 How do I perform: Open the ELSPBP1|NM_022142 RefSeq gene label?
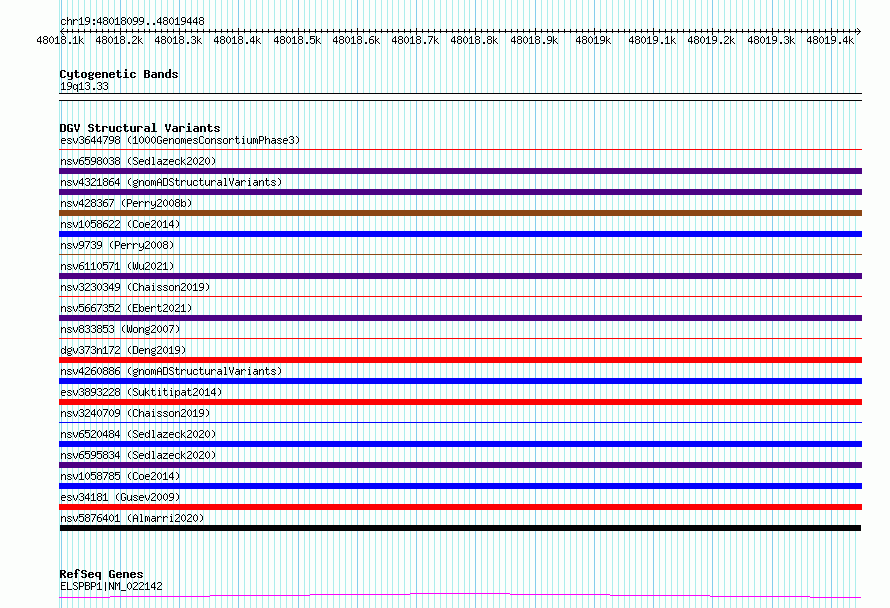click(x=111, y=586)
